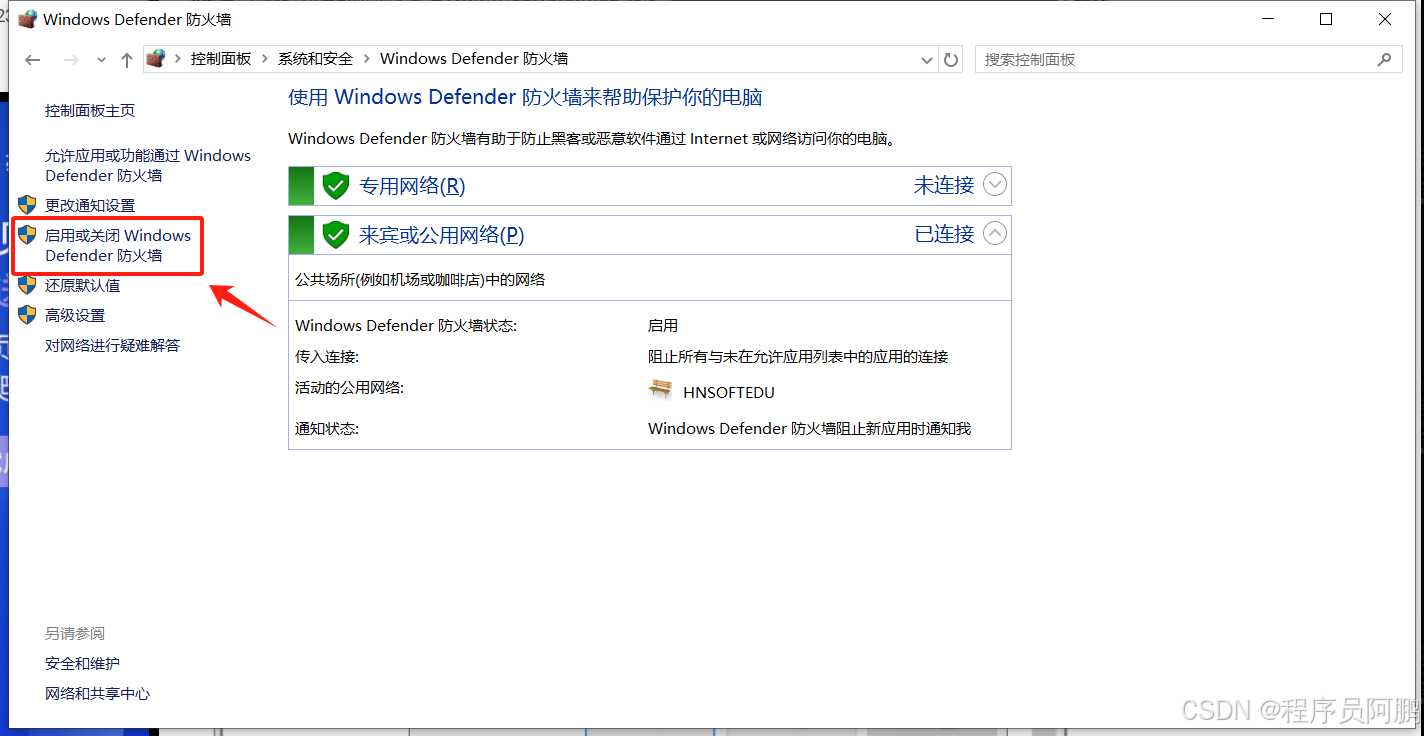
Task: Close the Windows Defender 防火墙 window
Action: click(x=1385, y=19)
